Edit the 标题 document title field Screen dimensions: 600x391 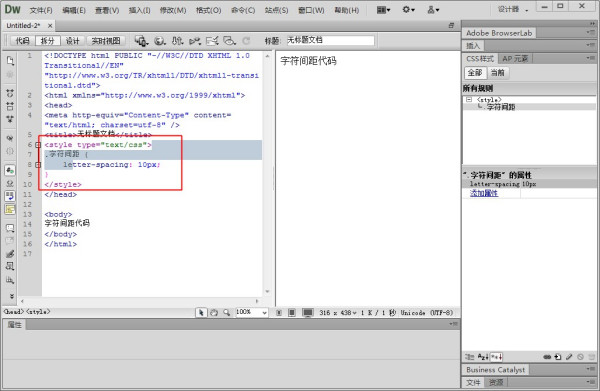coord(330,40)
